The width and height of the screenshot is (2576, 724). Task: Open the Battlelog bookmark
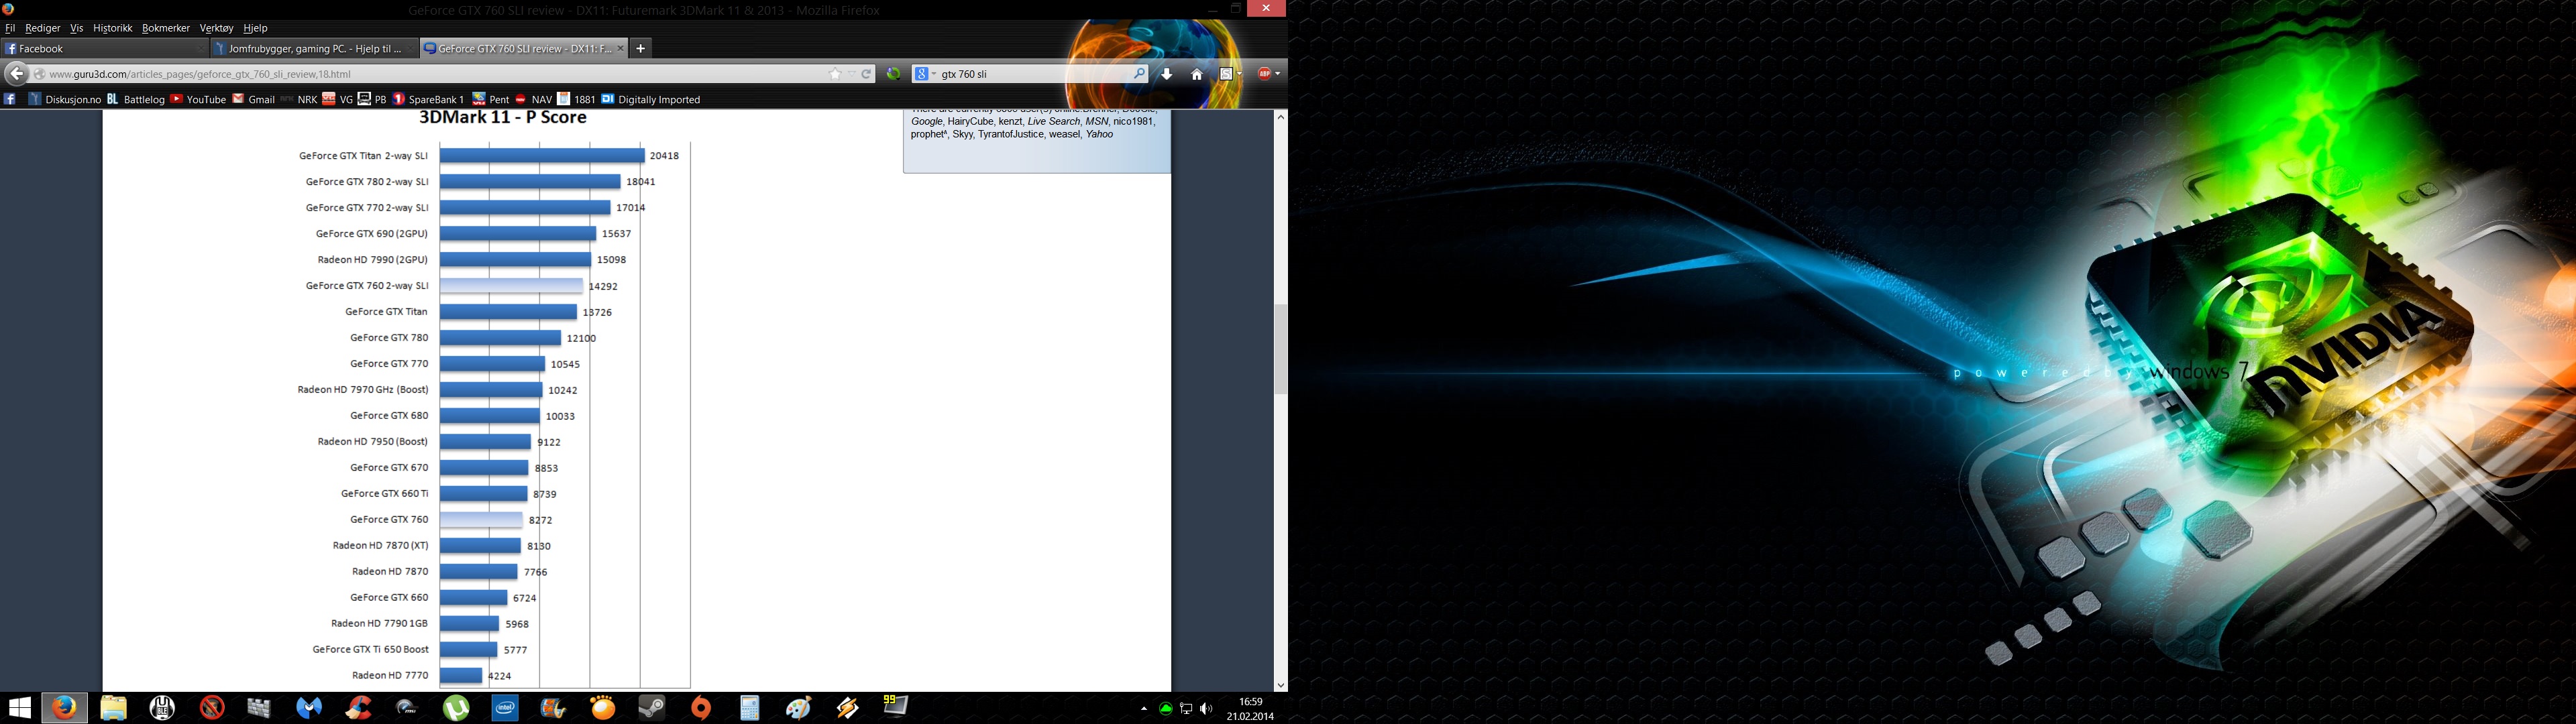[136, 99]
